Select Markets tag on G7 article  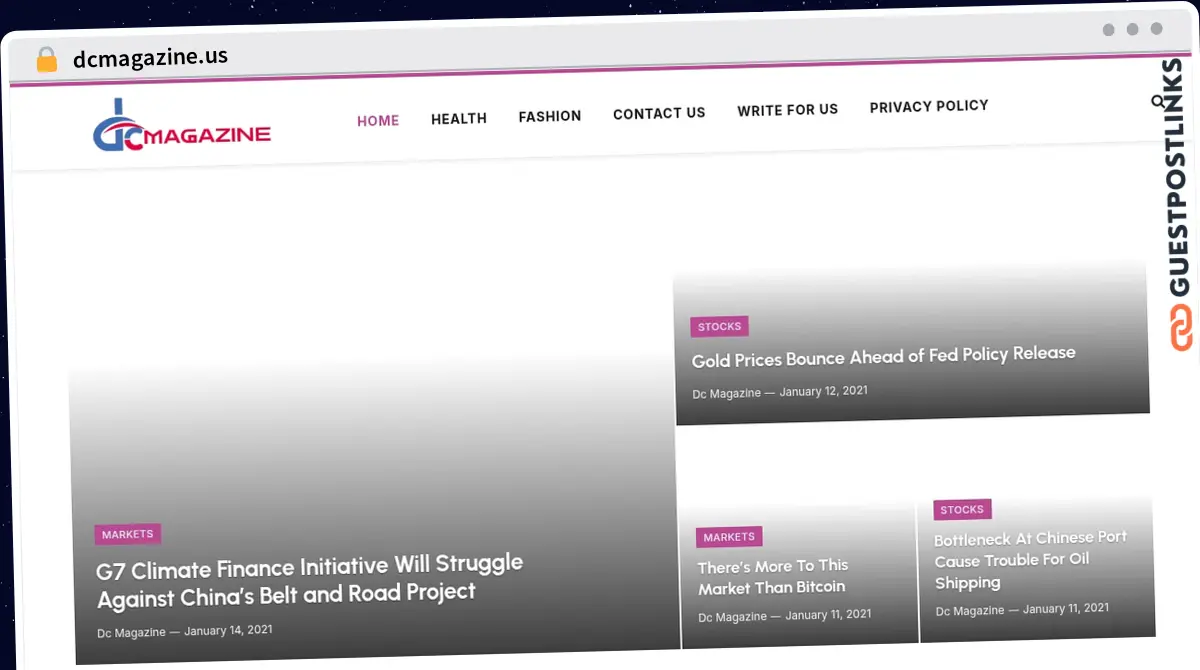coord(128,535)
